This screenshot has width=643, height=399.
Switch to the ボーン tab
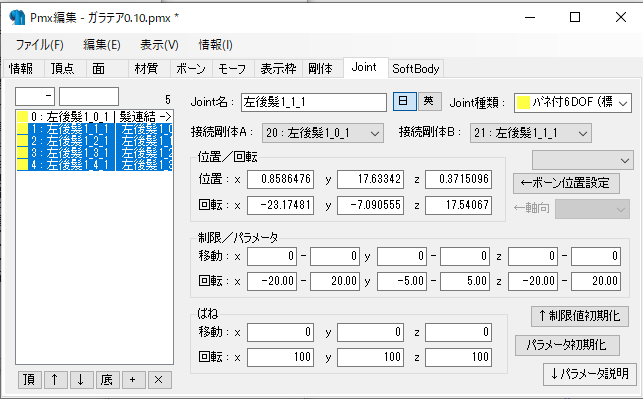[x=191, y=68]
